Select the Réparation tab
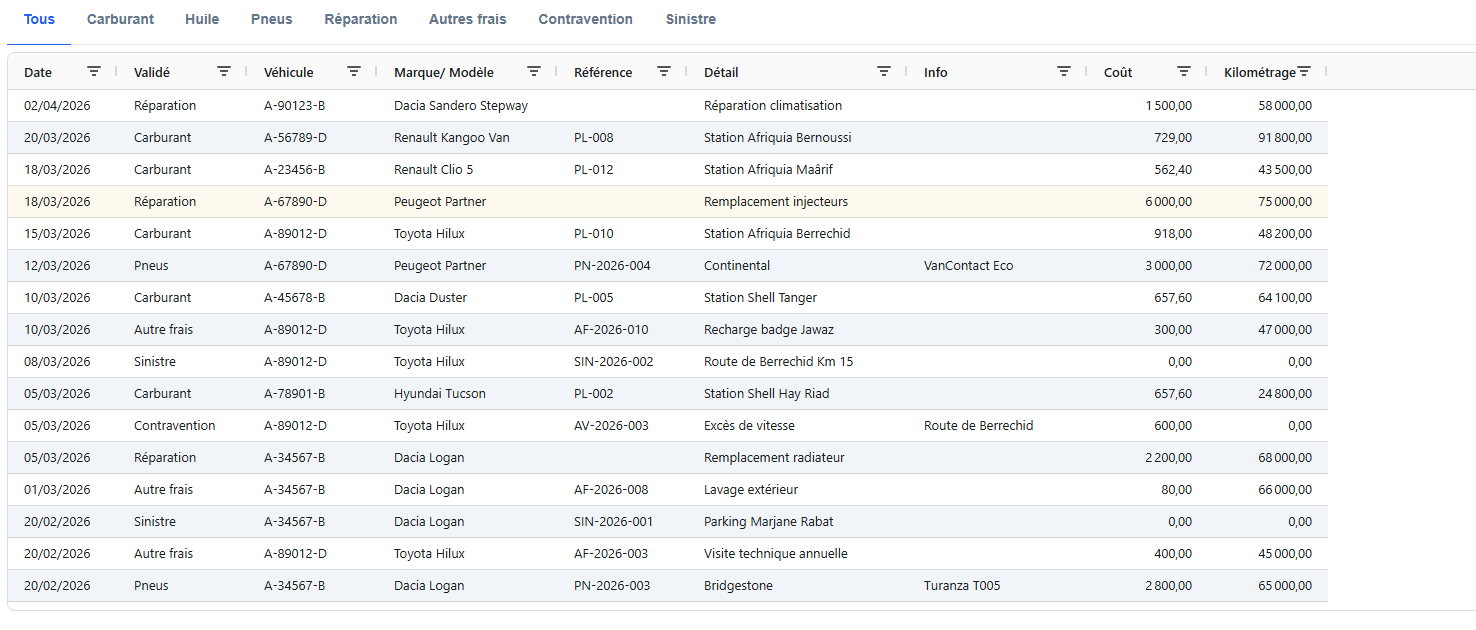 360,20
